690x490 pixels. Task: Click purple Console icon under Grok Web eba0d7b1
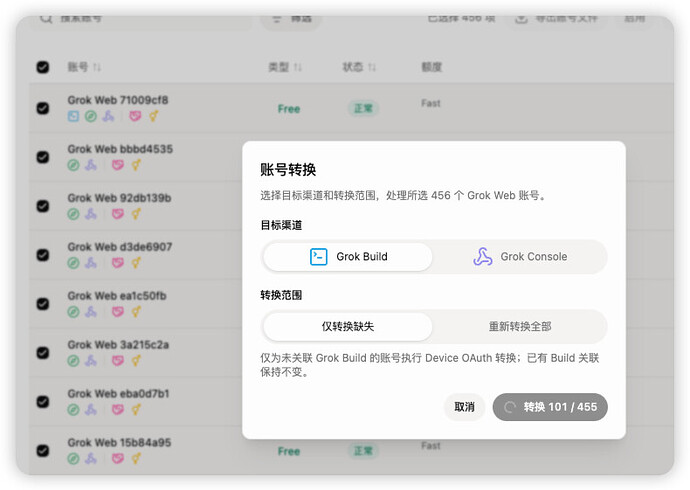pos(91,410)
